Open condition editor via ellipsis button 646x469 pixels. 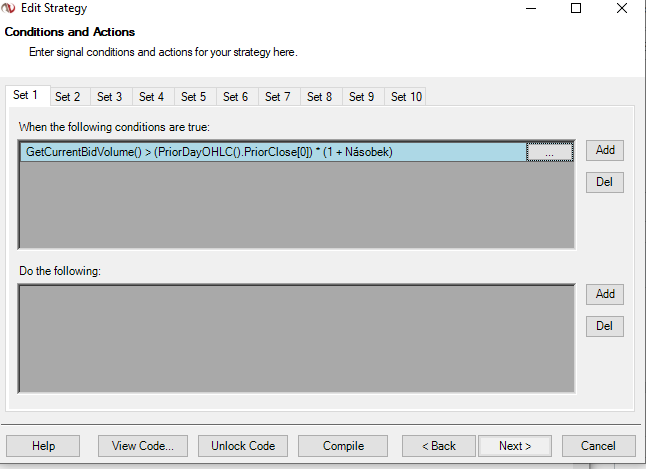tap(550, 152)
